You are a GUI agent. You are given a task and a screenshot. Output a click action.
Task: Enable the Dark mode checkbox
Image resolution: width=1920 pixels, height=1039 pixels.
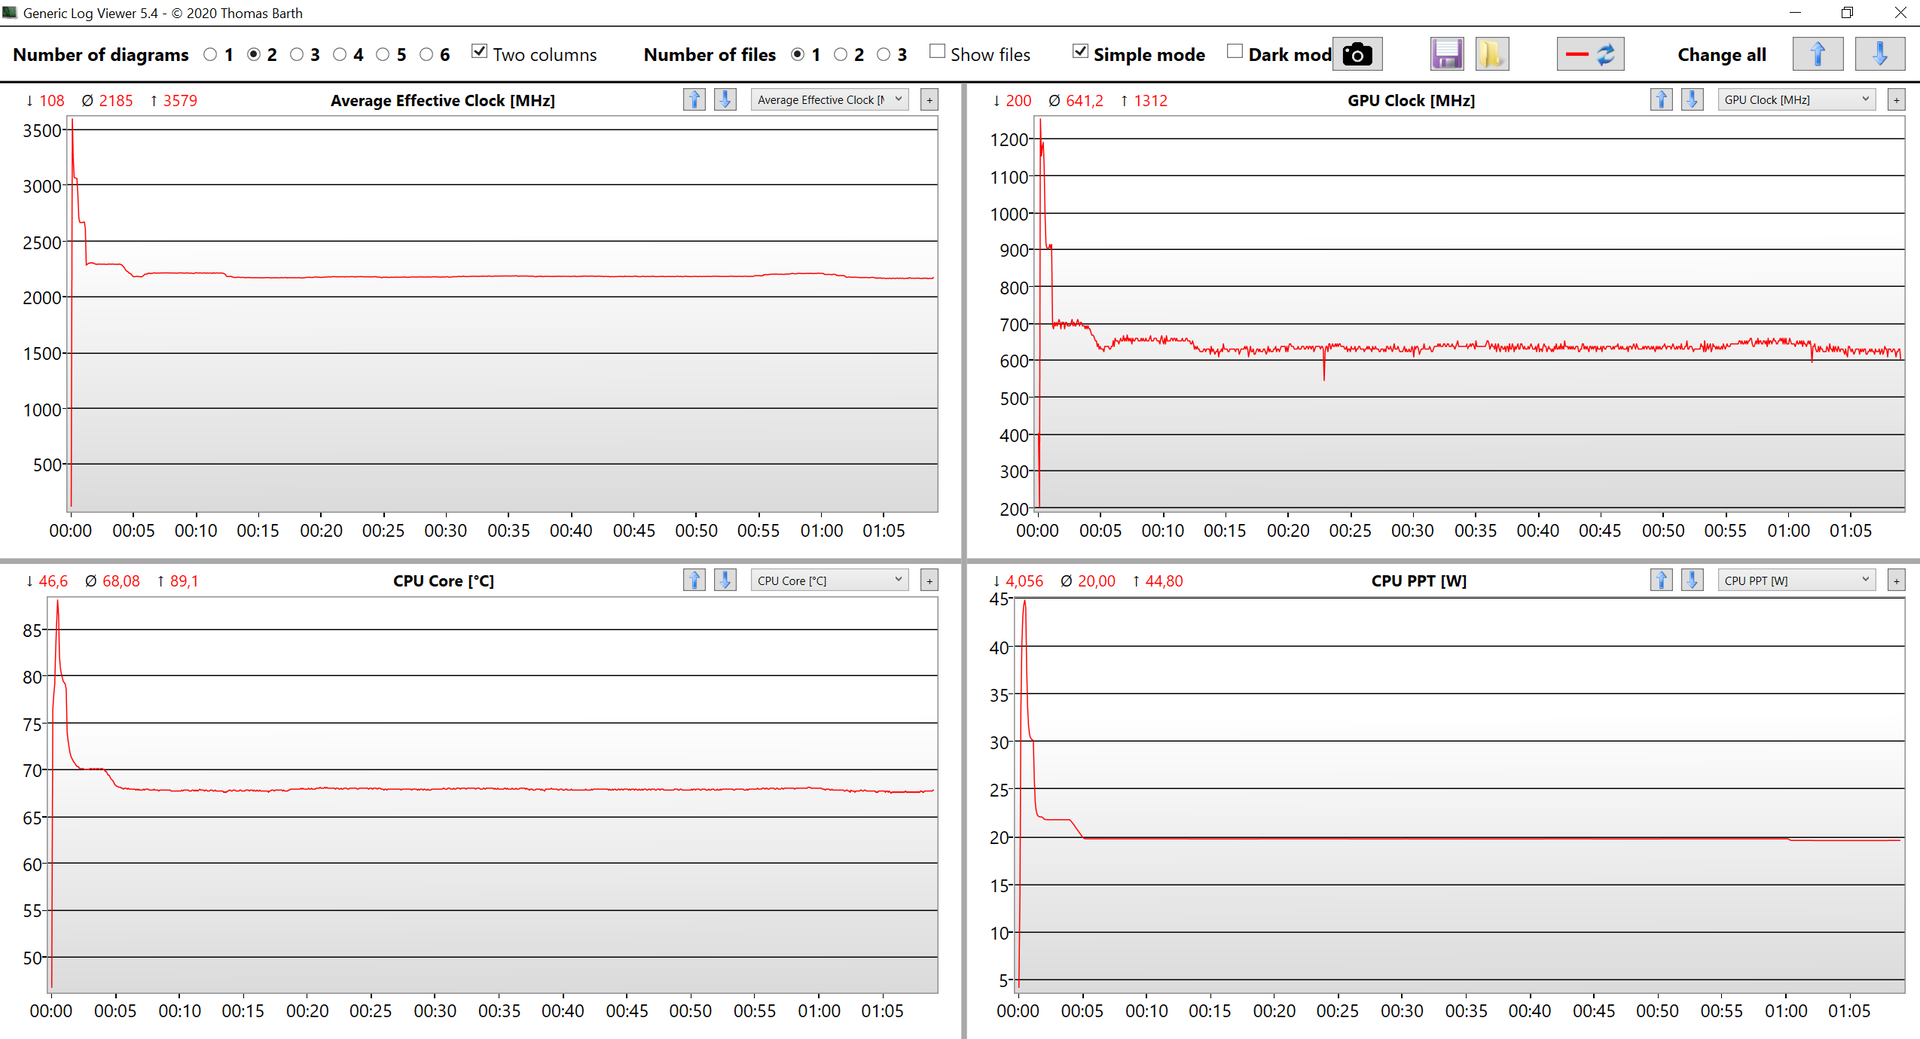[1235, 52]
